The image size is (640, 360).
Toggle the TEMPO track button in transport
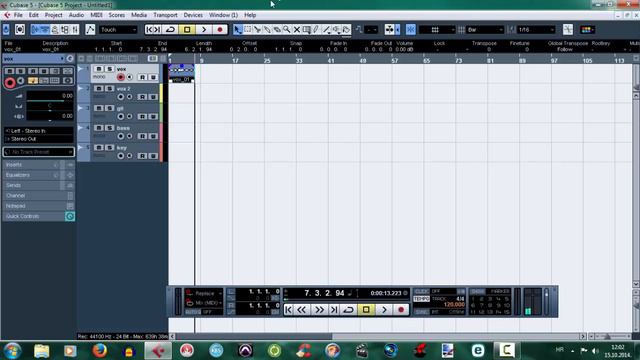tap(421, 299)
